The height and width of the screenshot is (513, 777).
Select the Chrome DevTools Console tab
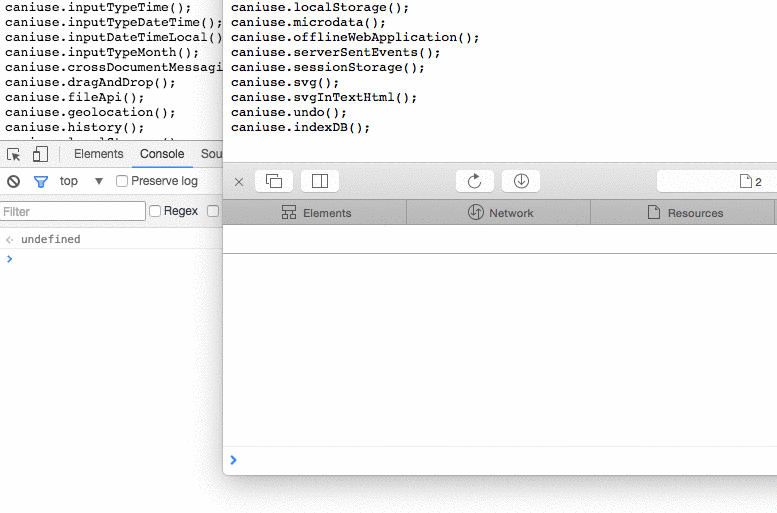[162, 154]
